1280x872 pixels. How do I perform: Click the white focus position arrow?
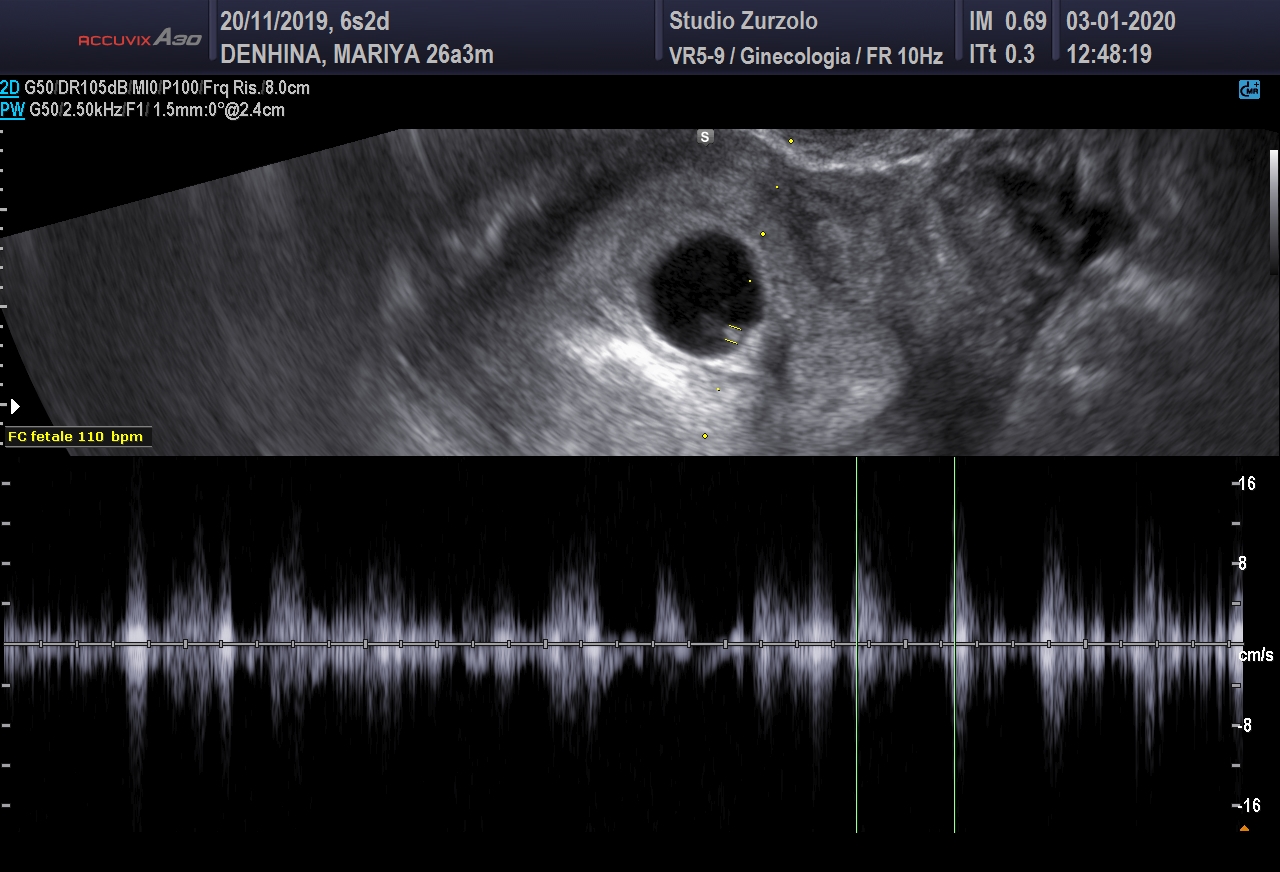point(14,407)
